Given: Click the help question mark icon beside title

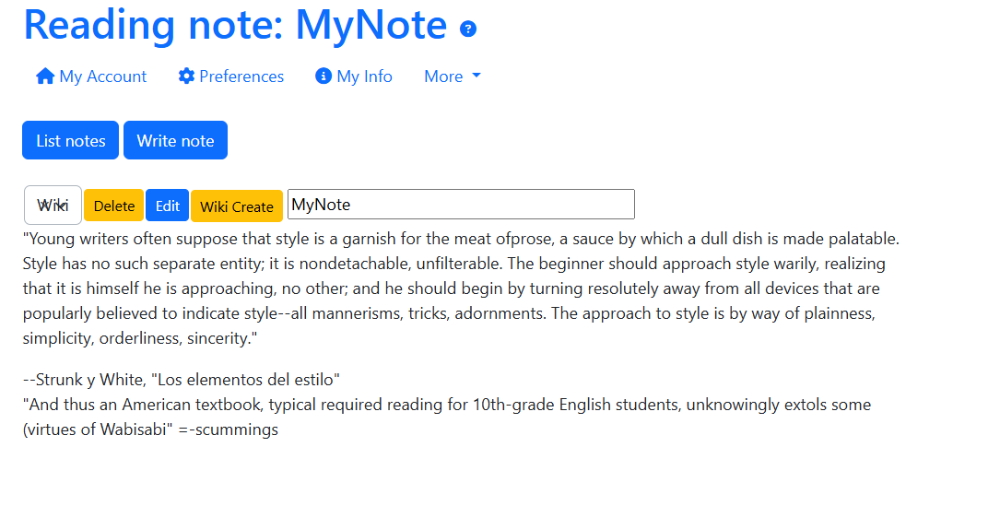Looking at the screenshot, I should (x=468, y=29).
